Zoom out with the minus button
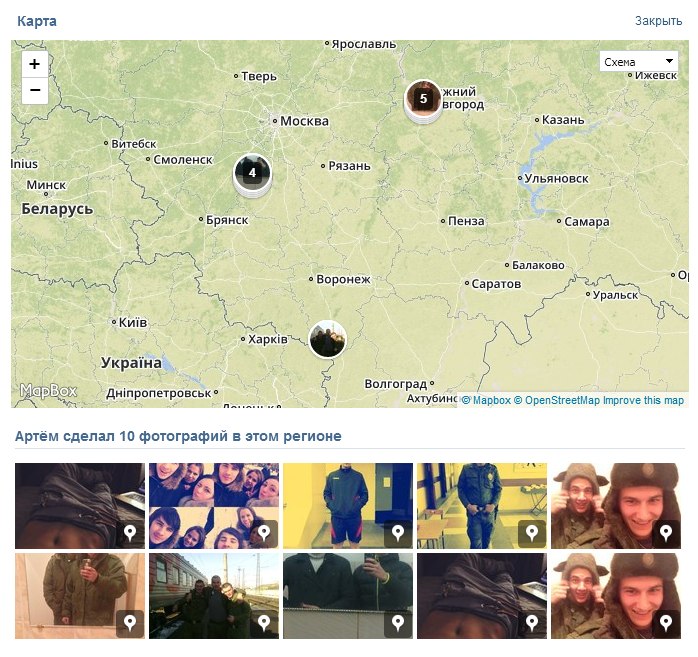This screenshot has height=657, width=698. pyautogui.click(x=35, y=90)
